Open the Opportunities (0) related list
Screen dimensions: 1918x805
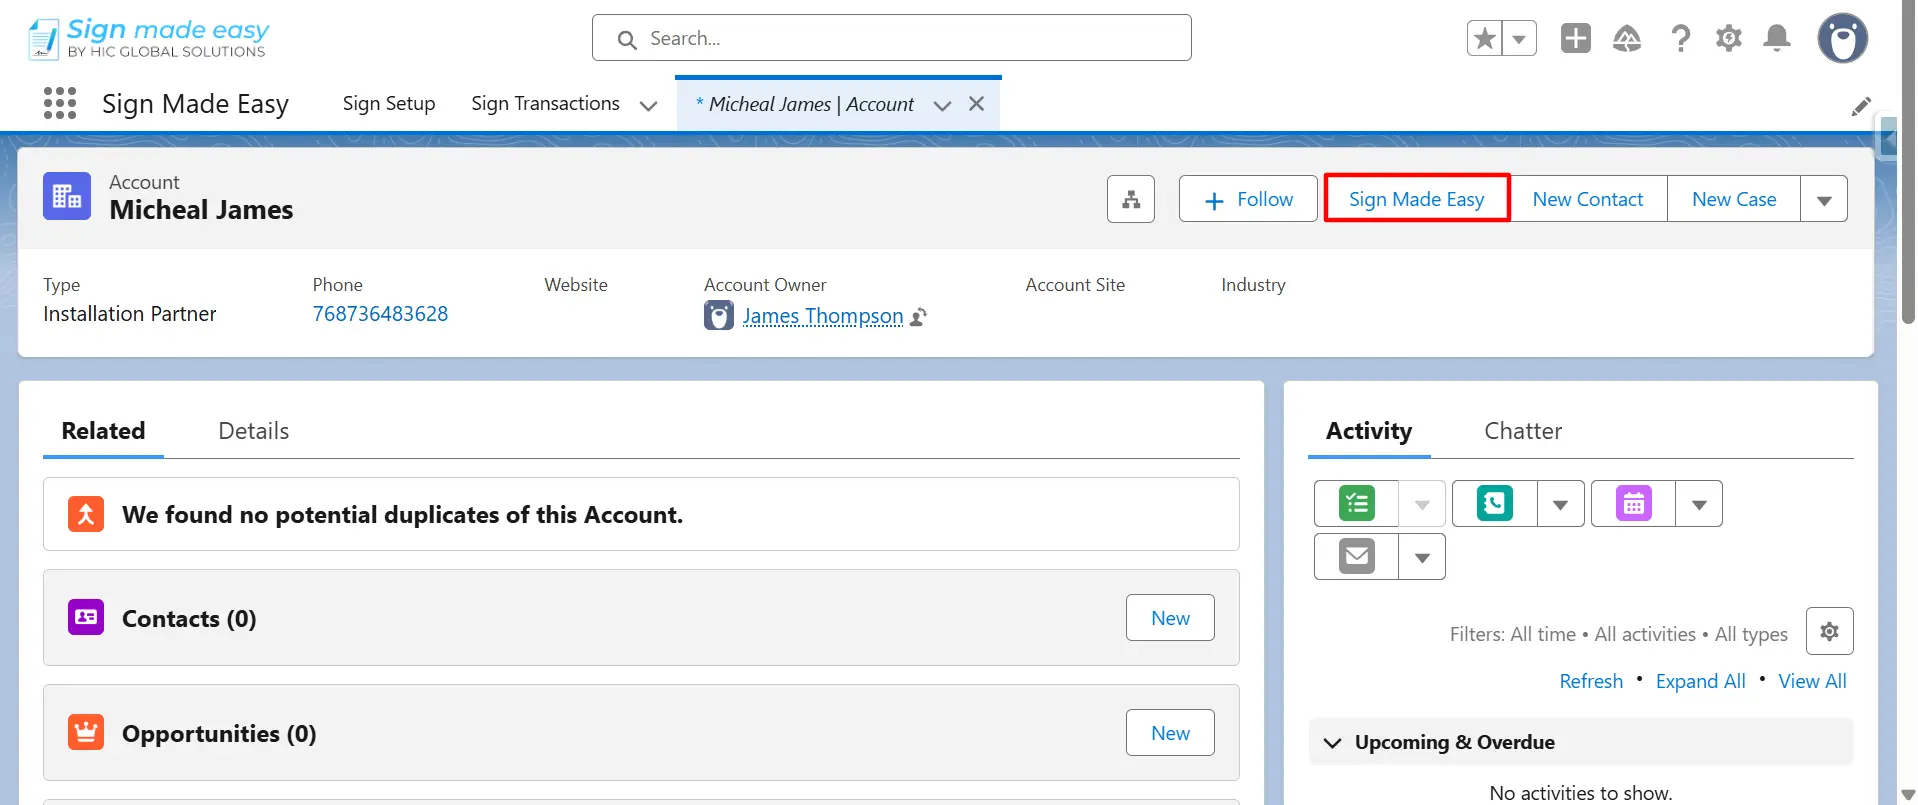(x=219, y=734)
